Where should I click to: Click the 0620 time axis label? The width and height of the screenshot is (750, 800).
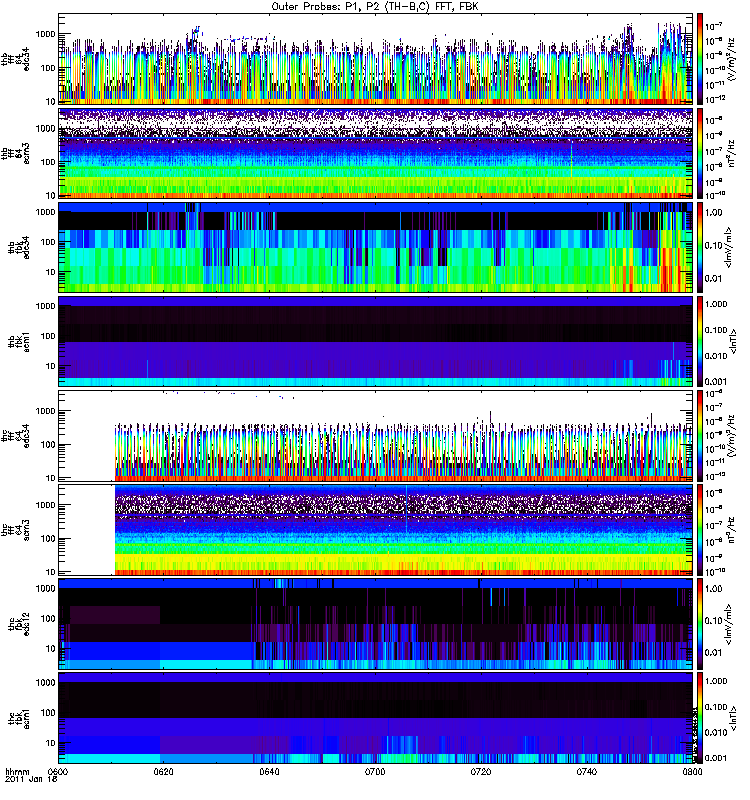pos(164,772)
